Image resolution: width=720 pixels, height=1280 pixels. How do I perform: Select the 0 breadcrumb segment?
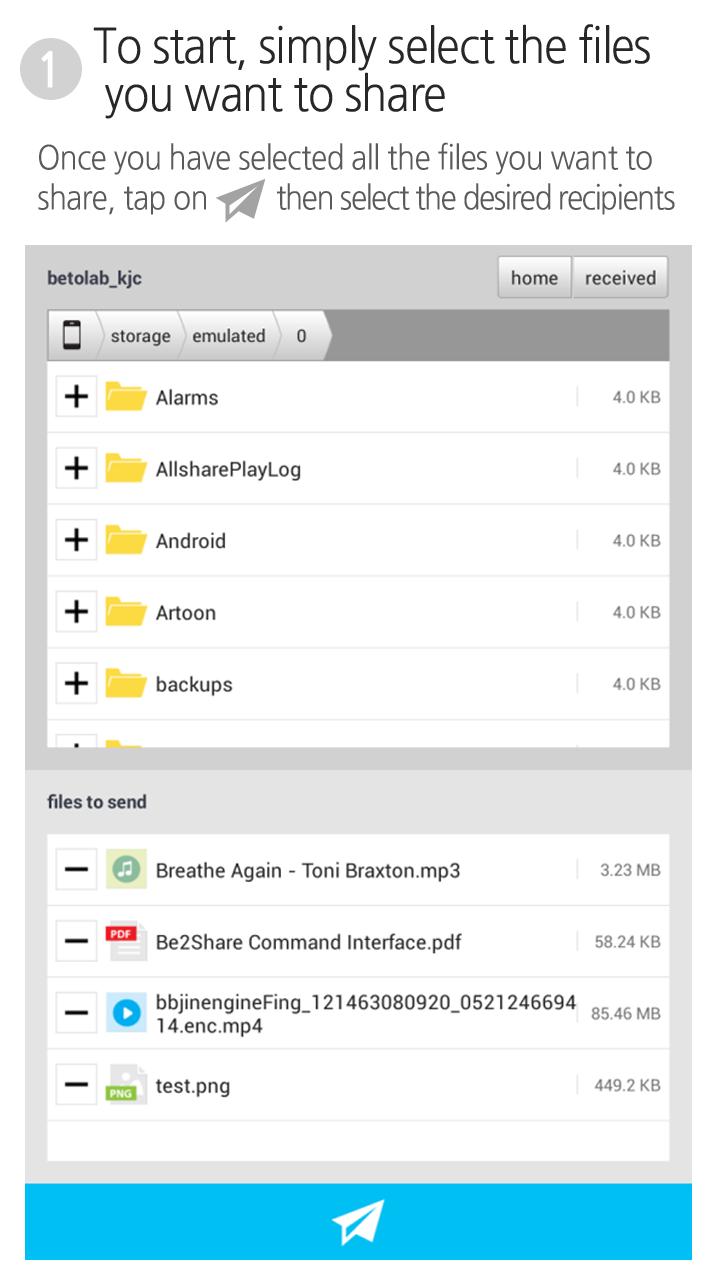[x=301, y=336]
